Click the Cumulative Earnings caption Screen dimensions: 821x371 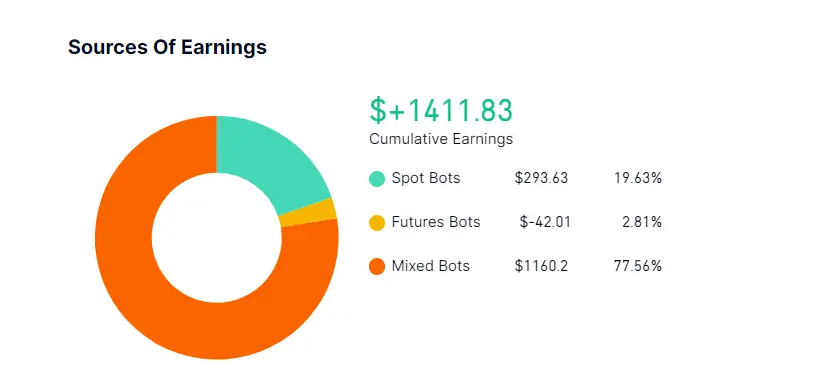[441, 139]
